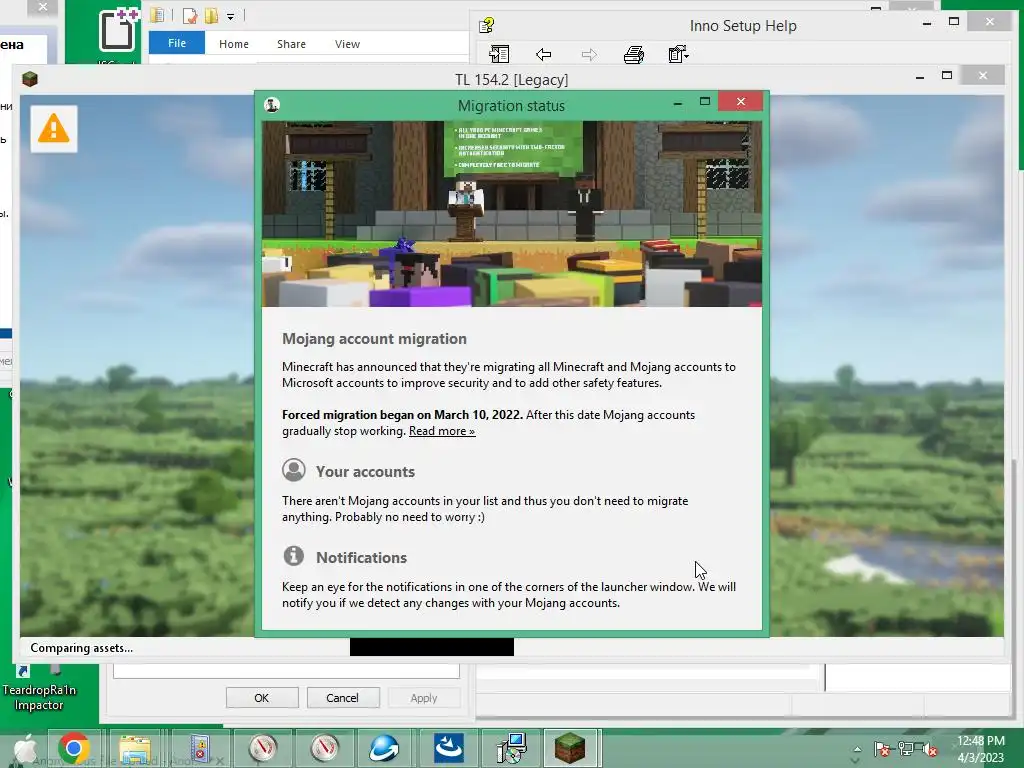Click the folder icon in Explorer title bar

157,14
